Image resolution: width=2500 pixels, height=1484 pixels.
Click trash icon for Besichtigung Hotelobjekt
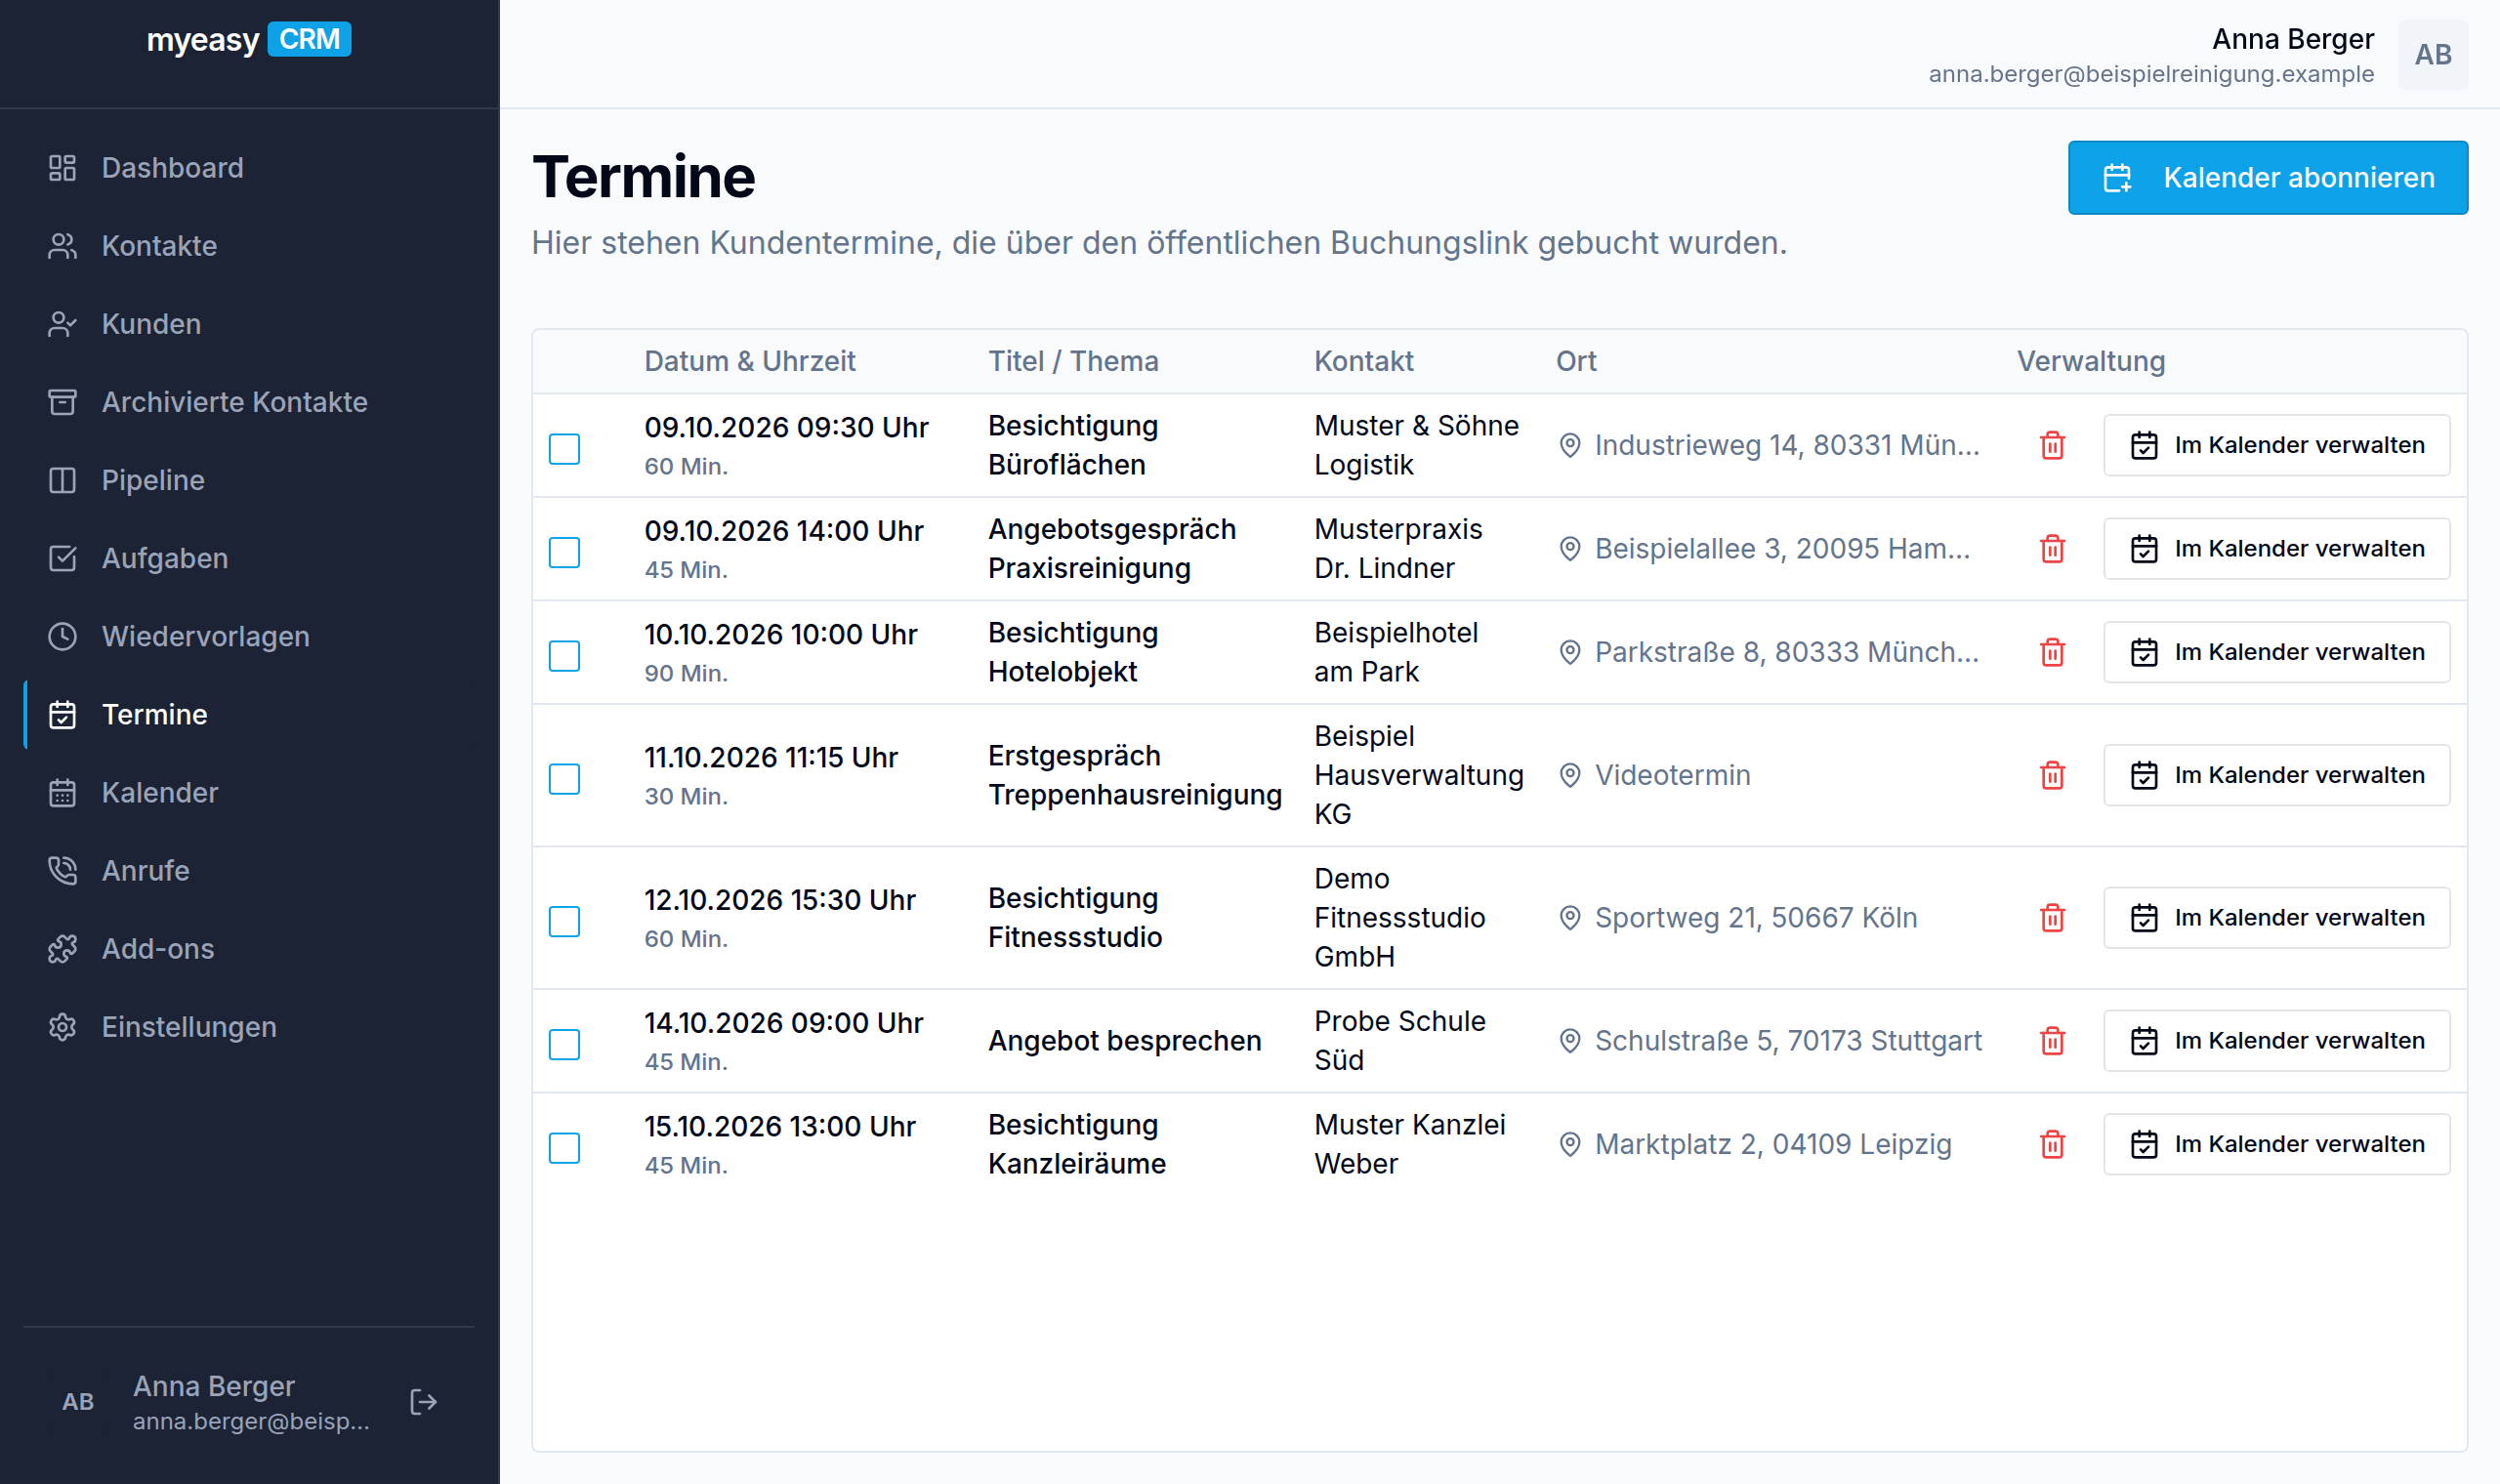(2052, 652)
